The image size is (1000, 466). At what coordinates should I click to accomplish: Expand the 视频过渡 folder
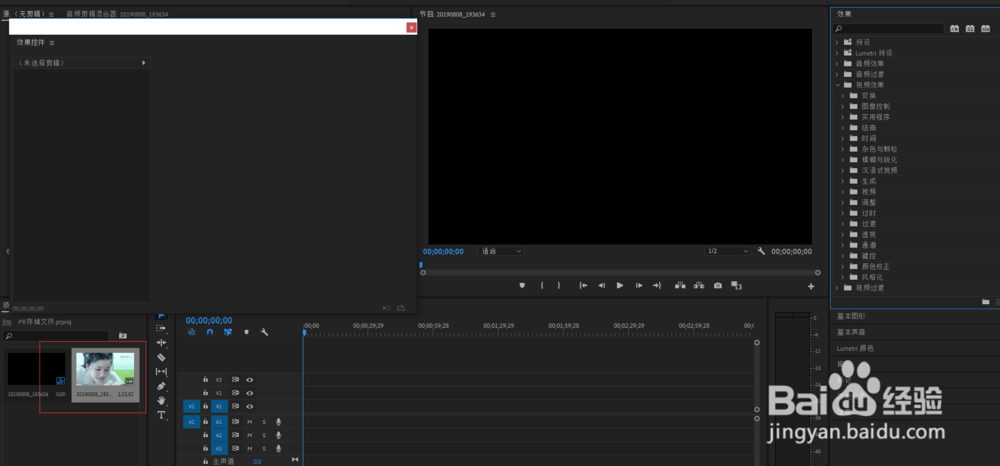coord(837,288)
